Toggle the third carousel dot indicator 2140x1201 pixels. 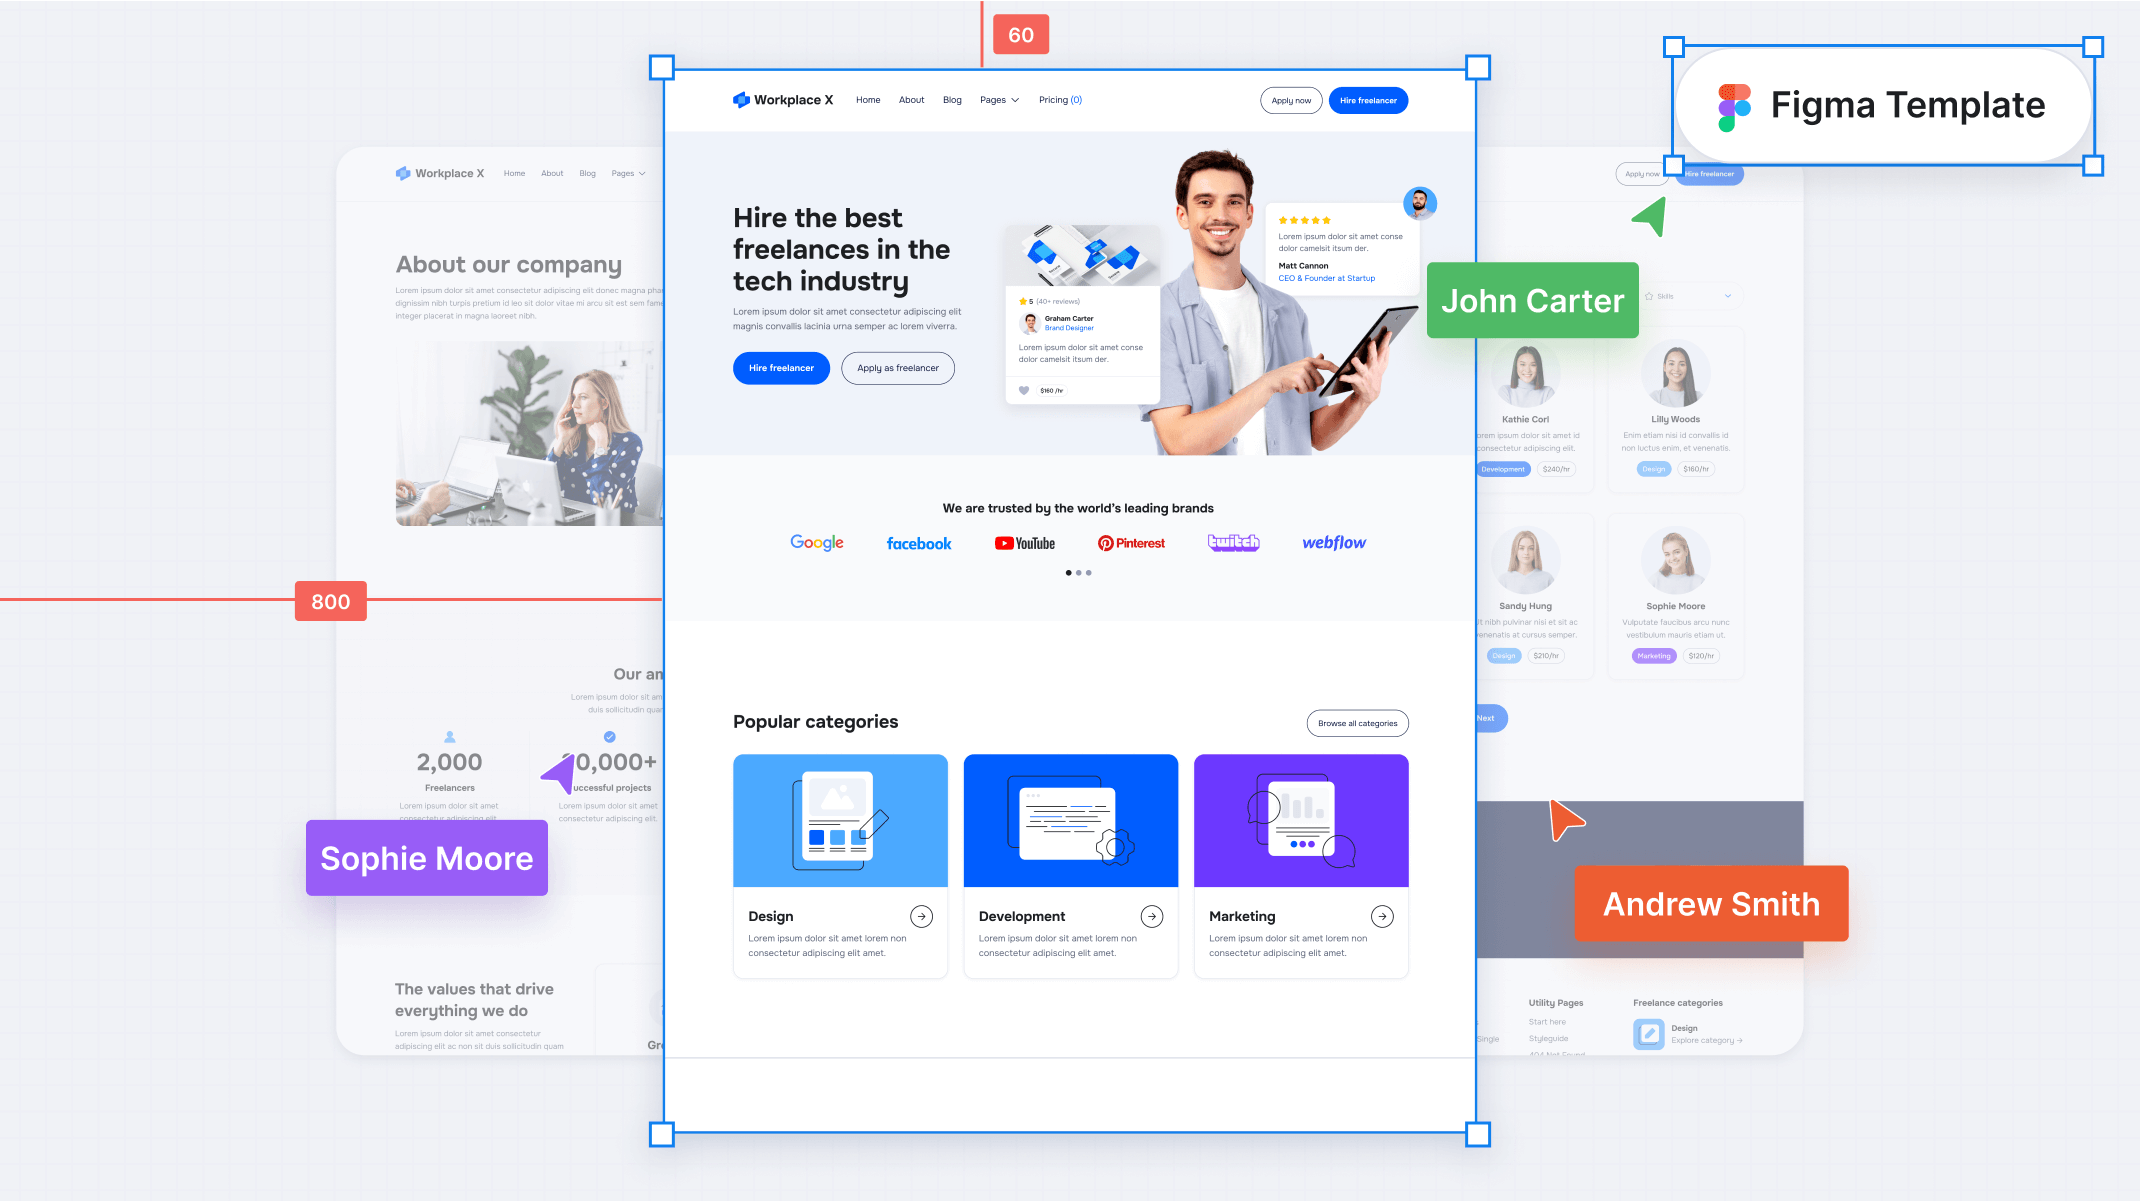point(1089,572)
